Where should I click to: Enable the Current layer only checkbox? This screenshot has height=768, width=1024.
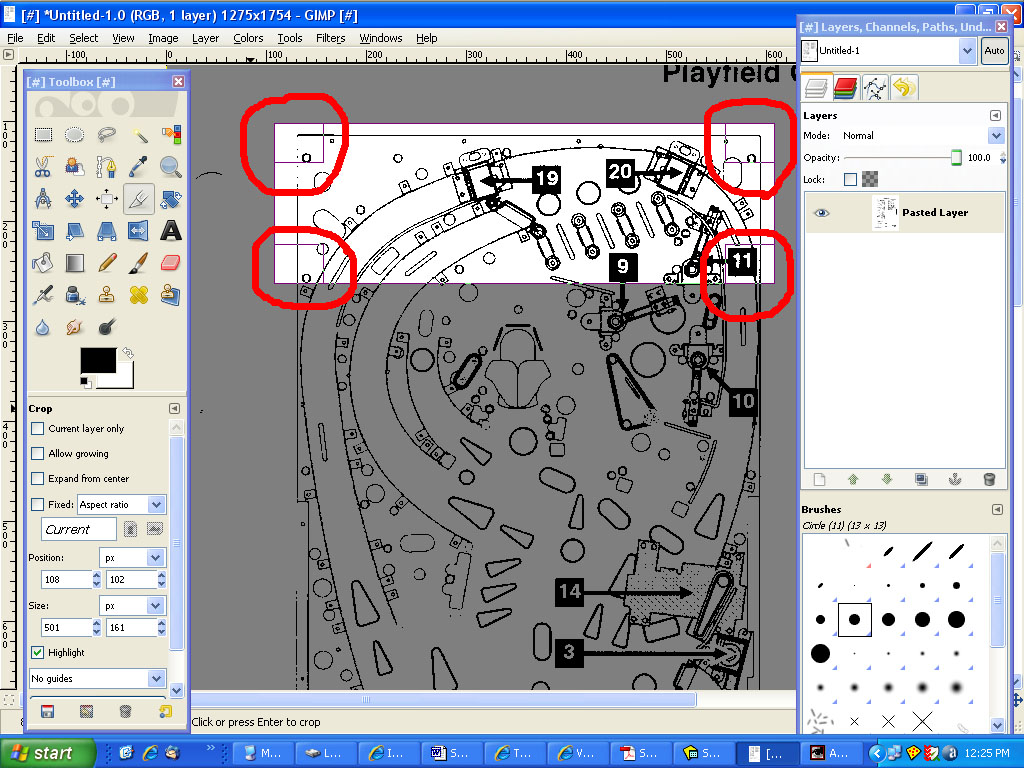click(x=38, y=428)
